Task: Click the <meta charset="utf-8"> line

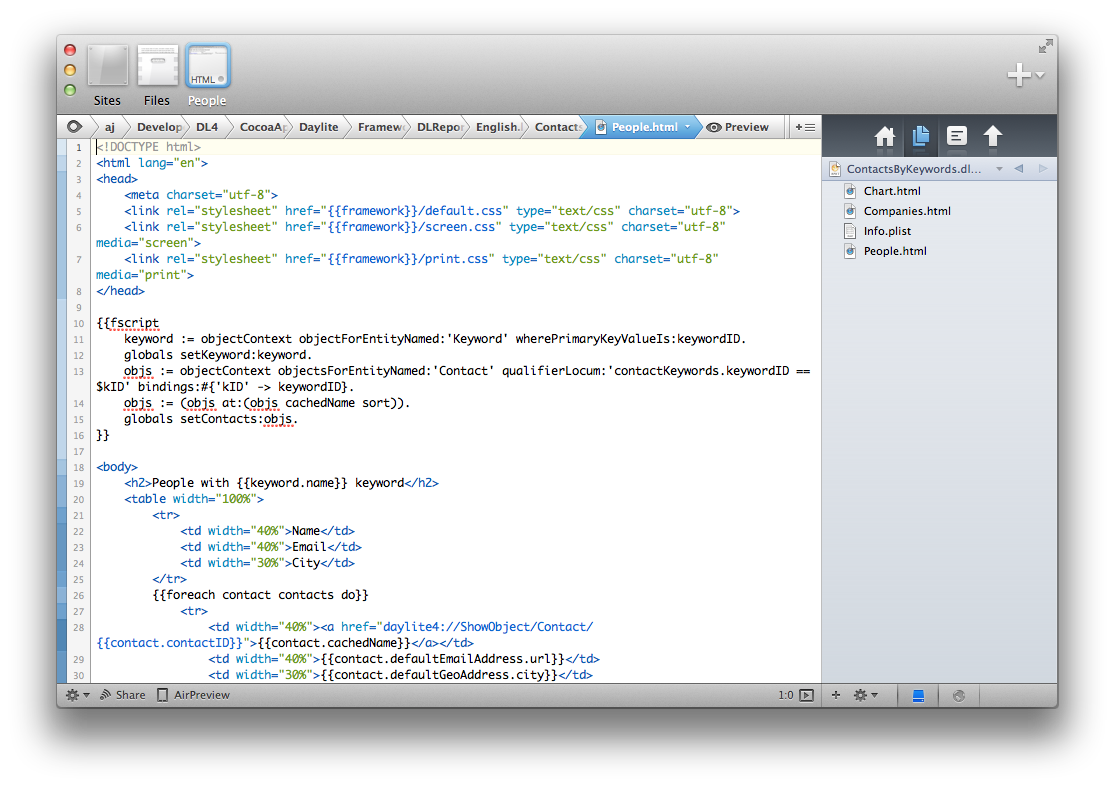Action: click(201, 195)
